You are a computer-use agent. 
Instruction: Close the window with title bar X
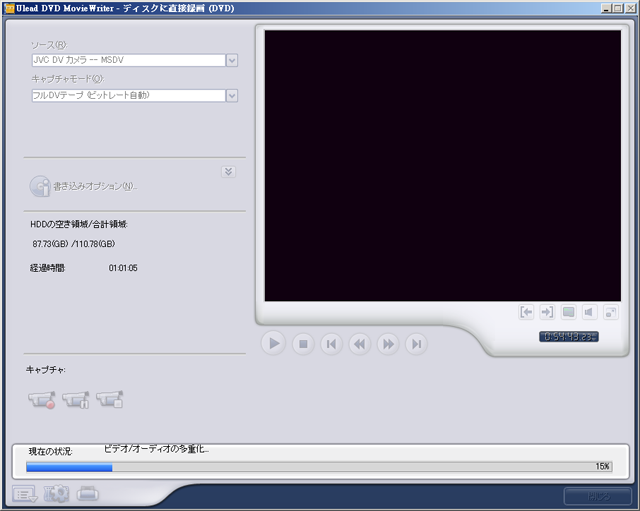click(631, 8)
